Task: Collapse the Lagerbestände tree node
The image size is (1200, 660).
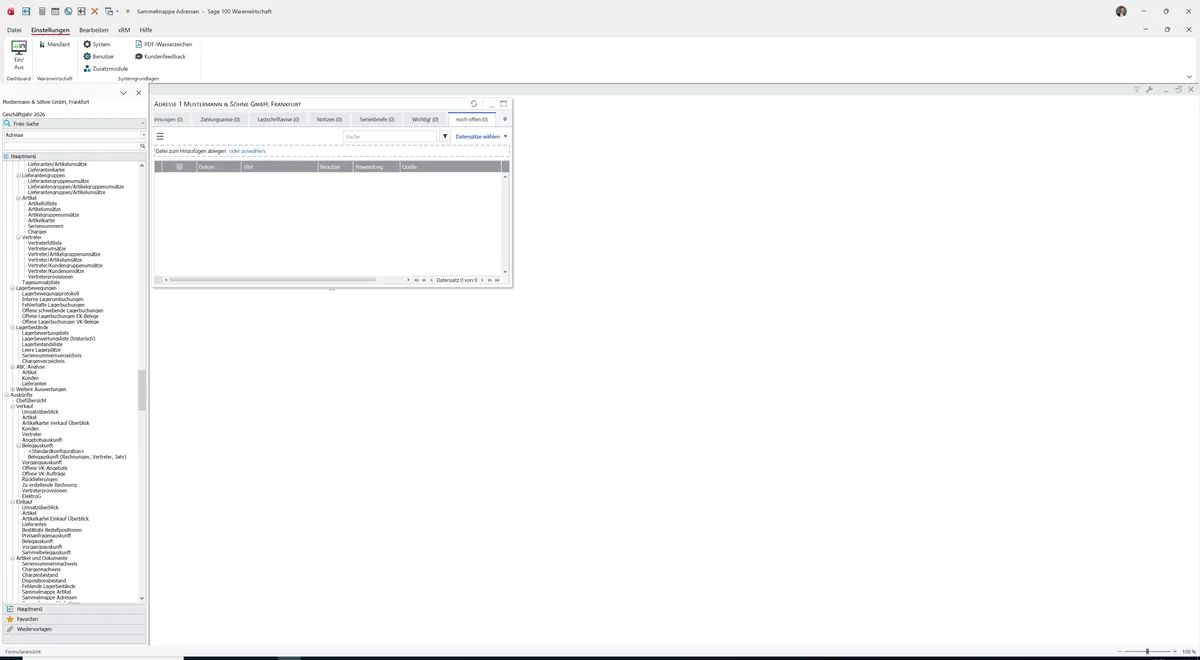Action: (x=13, y=327)
